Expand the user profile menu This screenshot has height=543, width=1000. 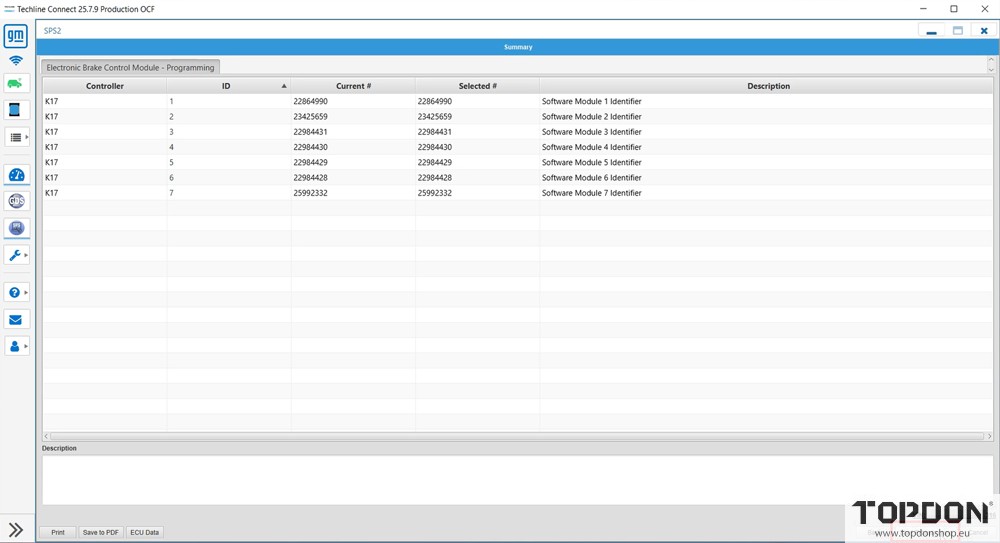click(x=16, y=346)
